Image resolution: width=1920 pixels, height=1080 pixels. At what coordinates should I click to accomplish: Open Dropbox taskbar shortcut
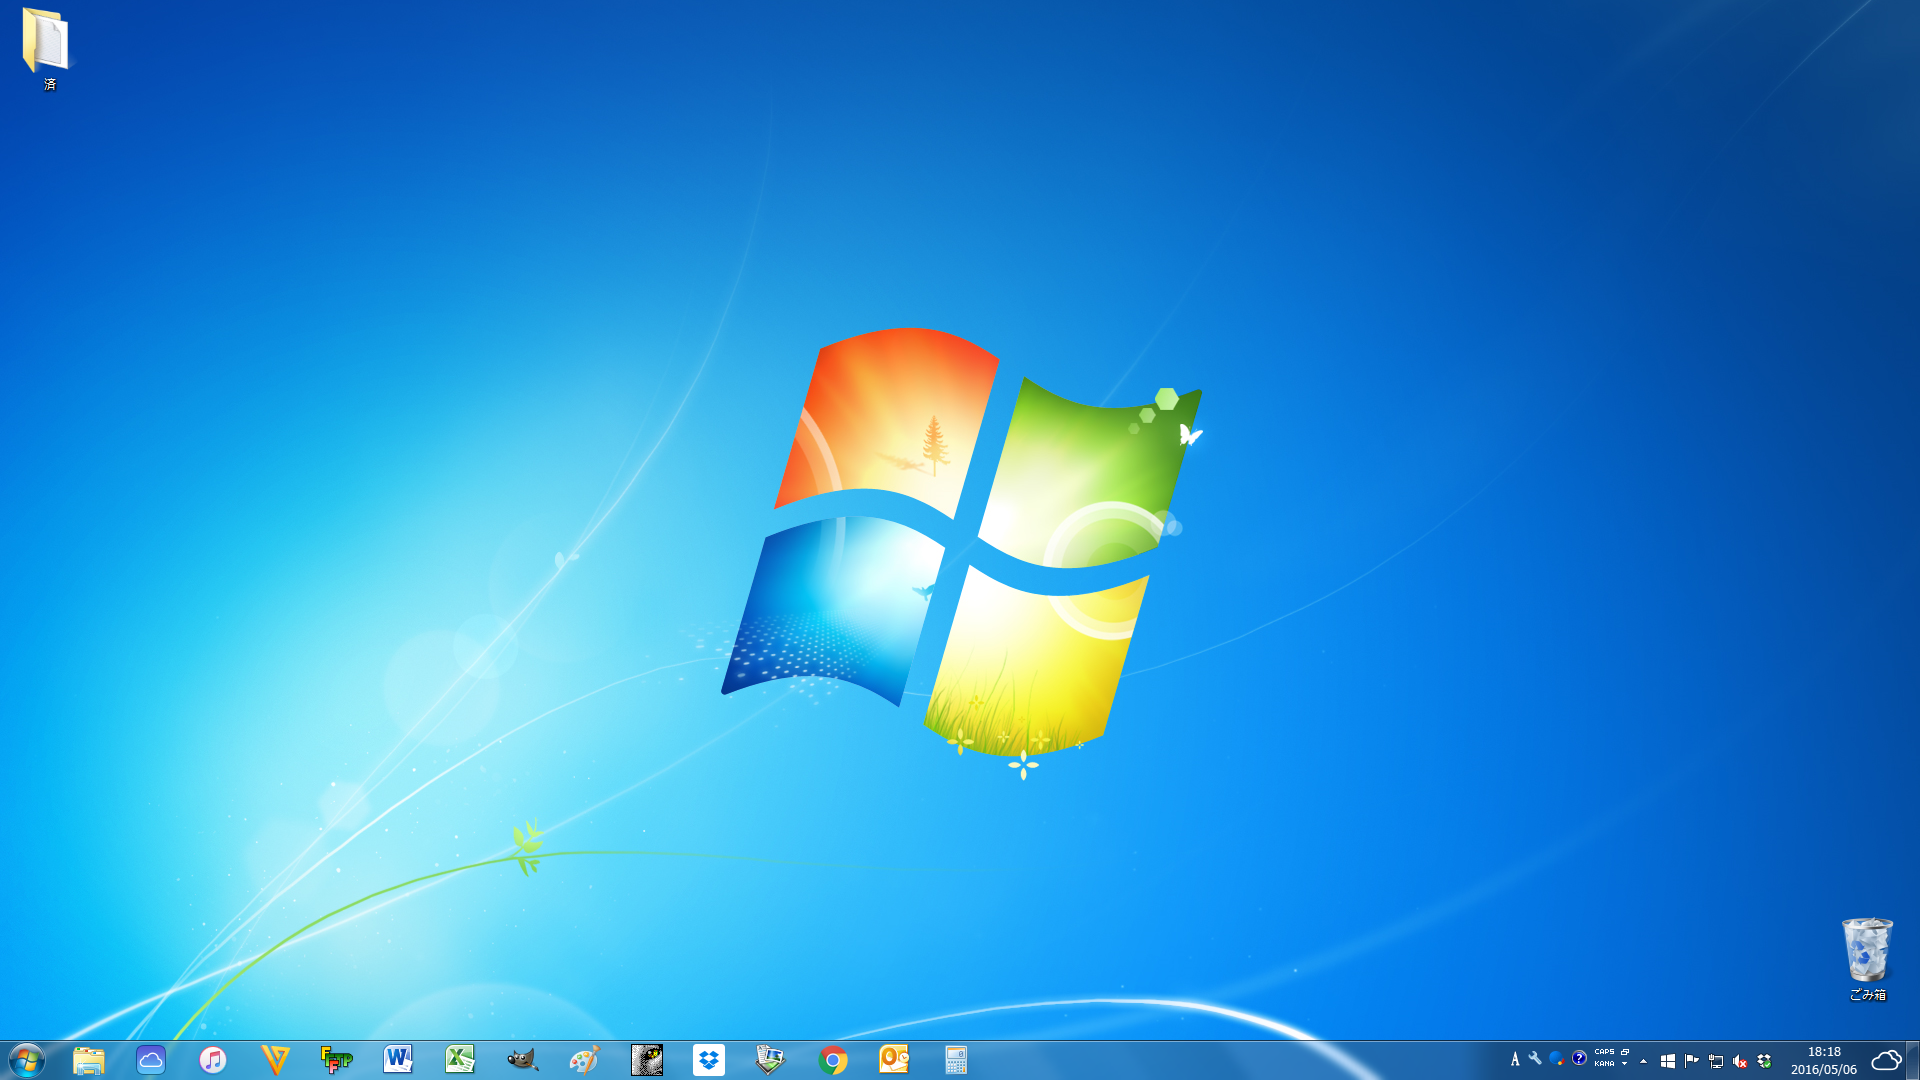coord(709,1060)
